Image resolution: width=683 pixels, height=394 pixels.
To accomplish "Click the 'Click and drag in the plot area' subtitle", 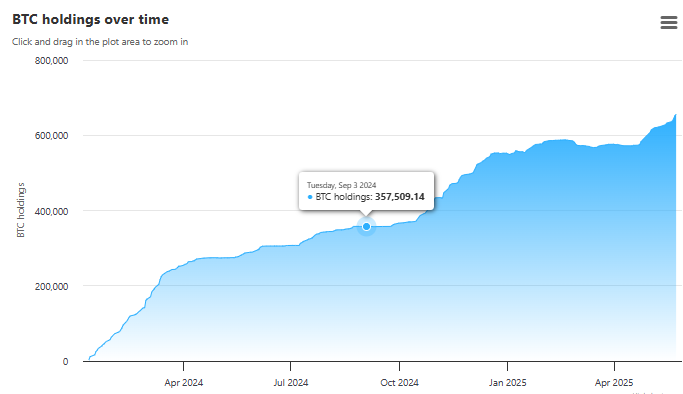I will tap(100, 42).
